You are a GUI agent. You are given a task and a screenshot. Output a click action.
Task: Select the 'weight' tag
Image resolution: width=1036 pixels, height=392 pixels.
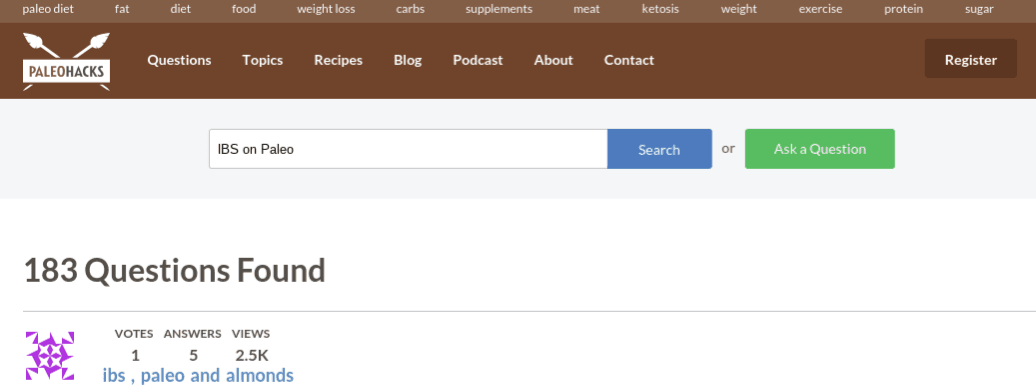(739, 10)
